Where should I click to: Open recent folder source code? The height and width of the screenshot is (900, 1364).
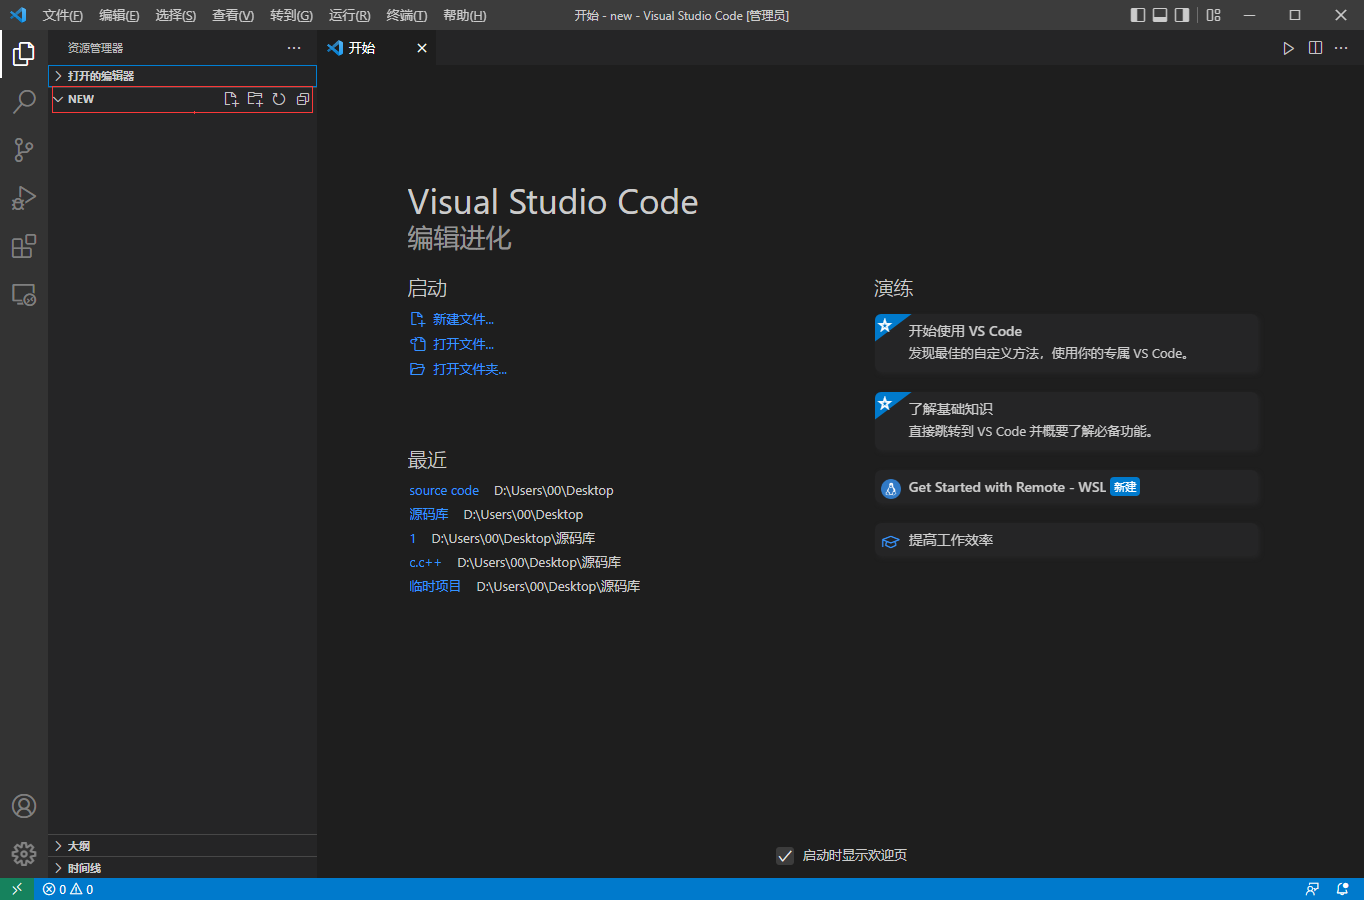(444, 490)
